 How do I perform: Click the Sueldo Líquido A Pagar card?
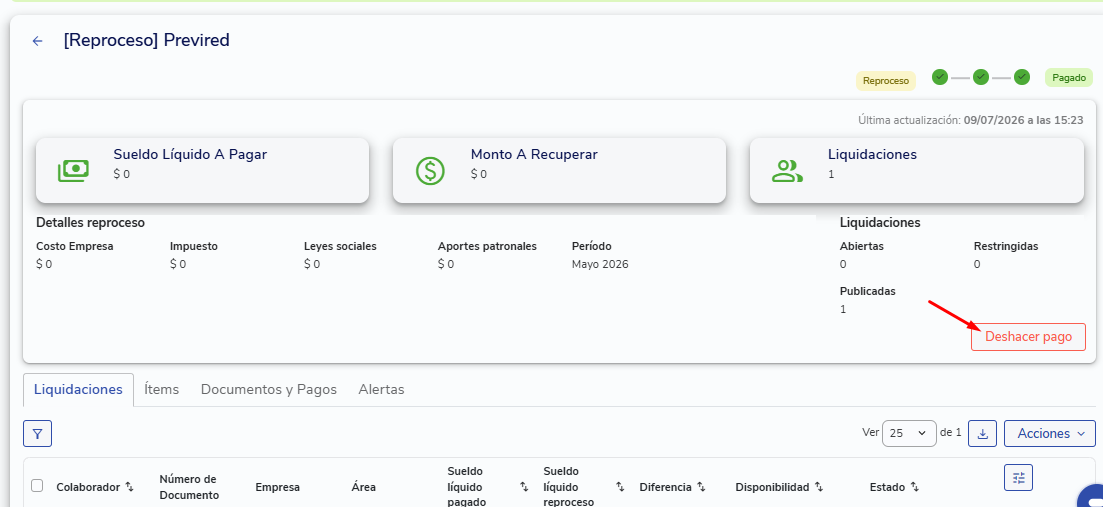203,171
